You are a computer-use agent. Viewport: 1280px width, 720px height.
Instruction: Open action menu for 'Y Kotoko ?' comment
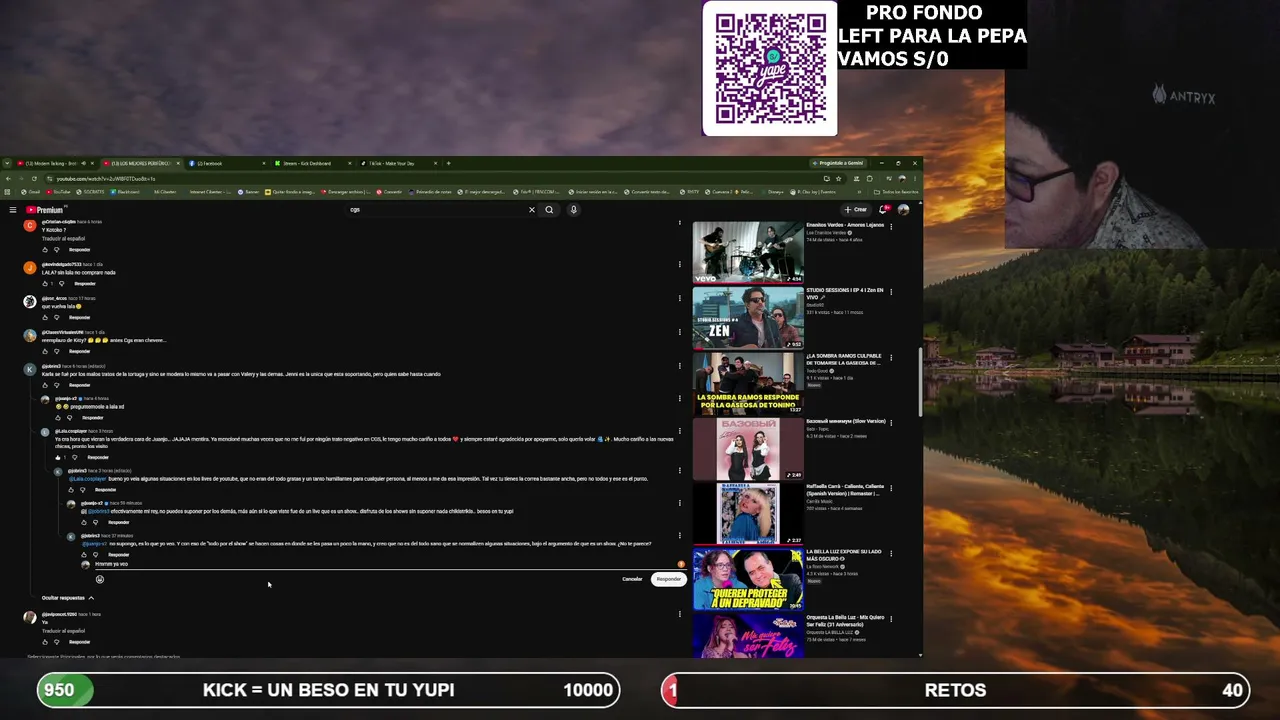[680, 223]
